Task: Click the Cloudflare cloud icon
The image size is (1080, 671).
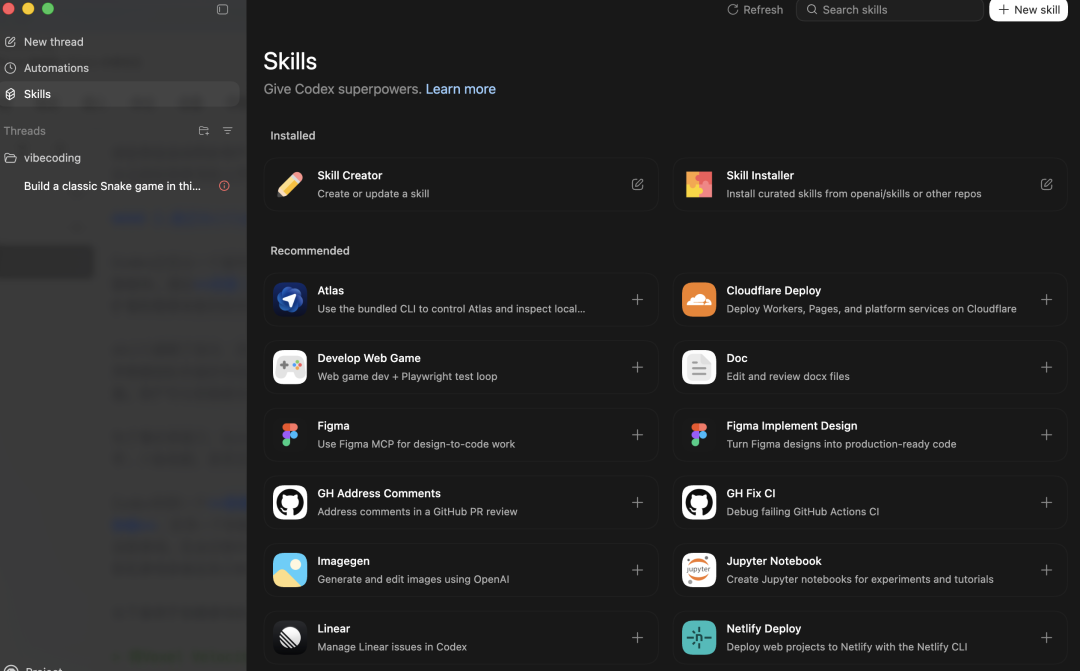Action: [x=699, y=300]
